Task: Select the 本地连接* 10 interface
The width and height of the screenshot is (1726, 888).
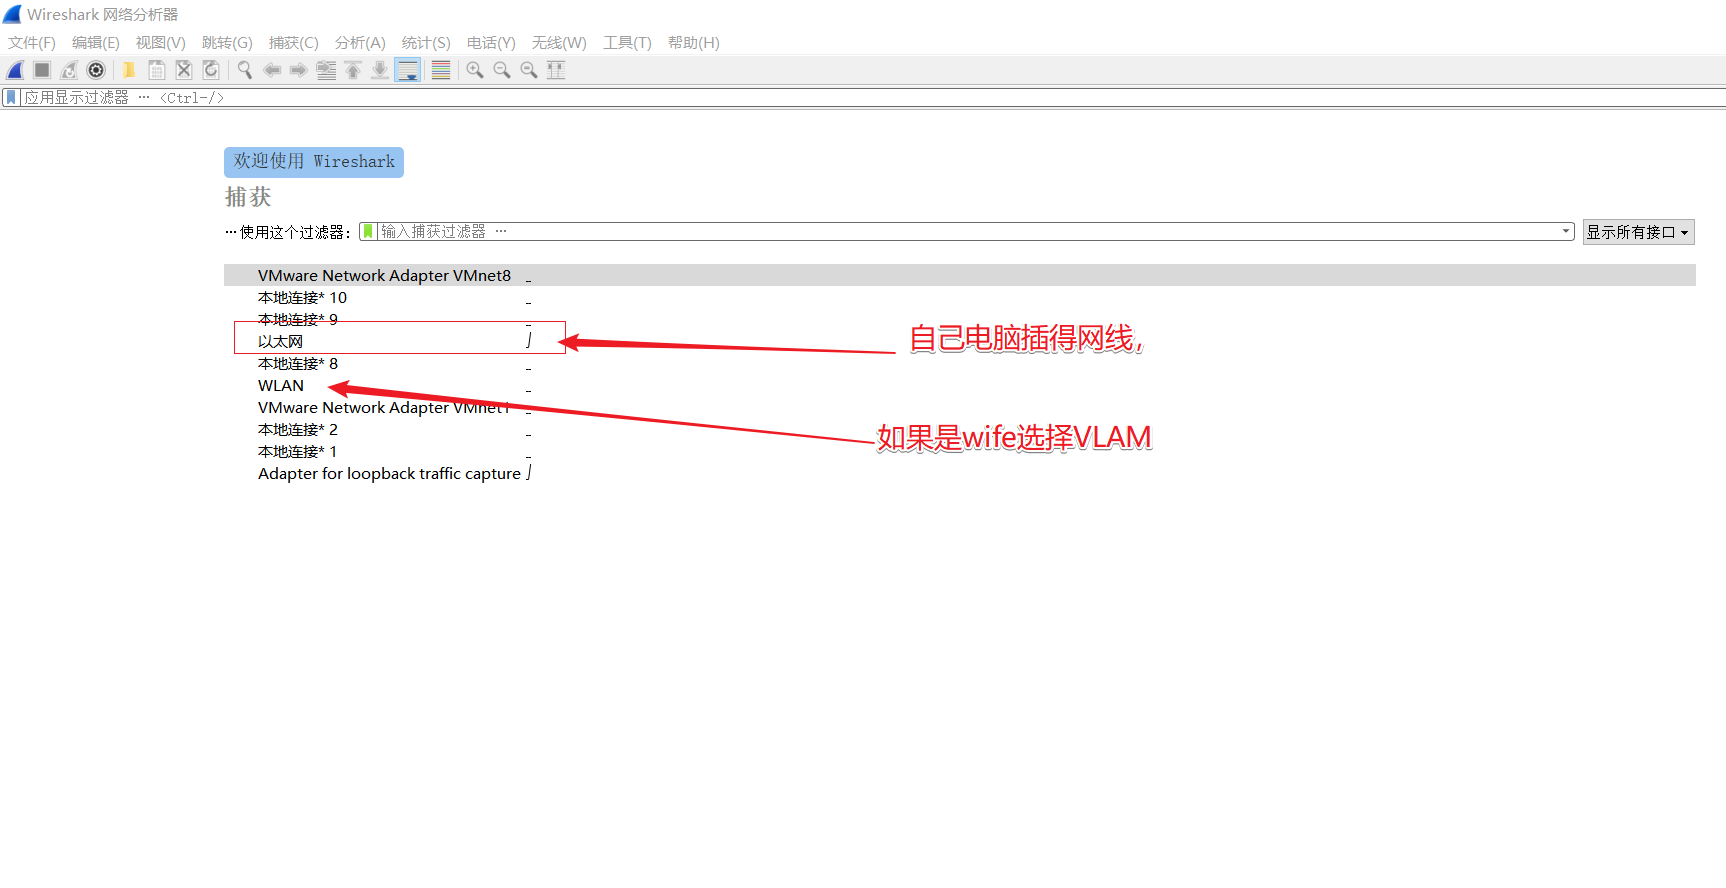Action: click(x=960, y=297)
